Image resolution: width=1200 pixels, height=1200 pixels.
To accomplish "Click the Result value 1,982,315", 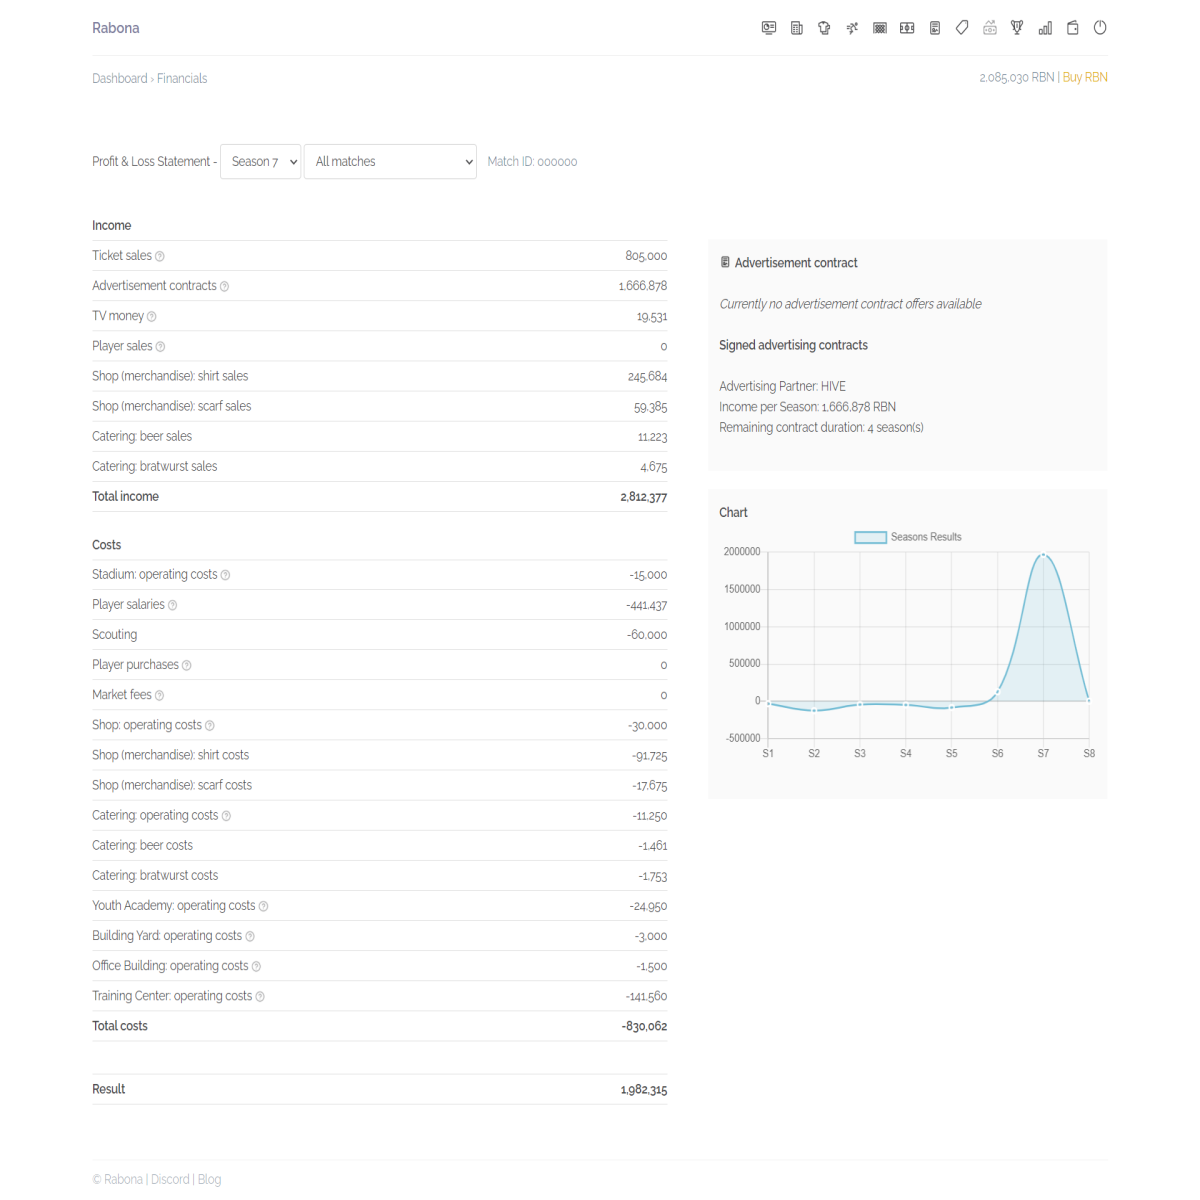I will point(643,1089).
